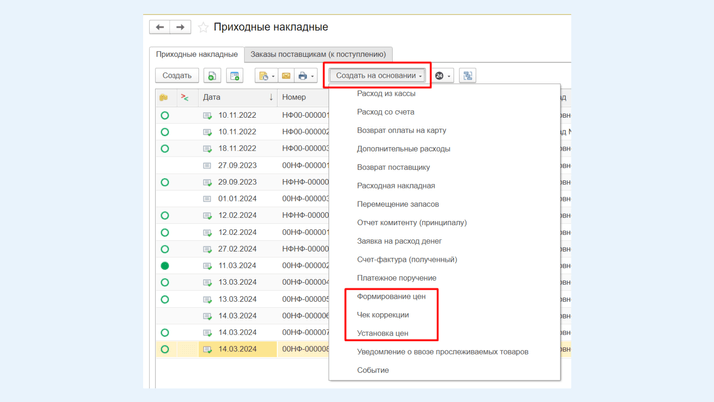Toggle the filled green status circle for 11.03.2024
This screenshot has width=714, height=402.
(165, 266)
